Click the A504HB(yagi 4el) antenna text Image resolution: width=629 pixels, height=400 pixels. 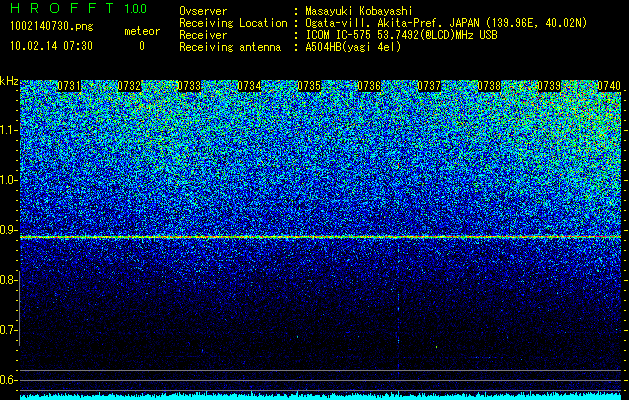353,47
